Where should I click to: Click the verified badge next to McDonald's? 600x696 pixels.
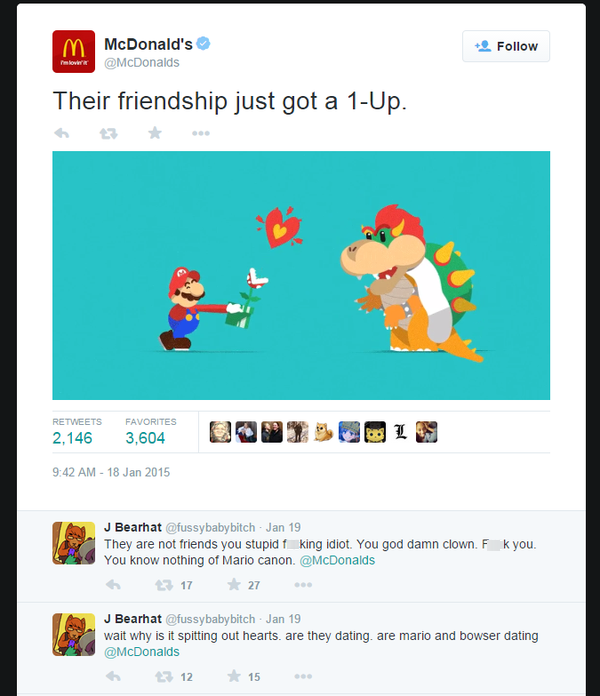pyautogui.click(x=203, y=44)
